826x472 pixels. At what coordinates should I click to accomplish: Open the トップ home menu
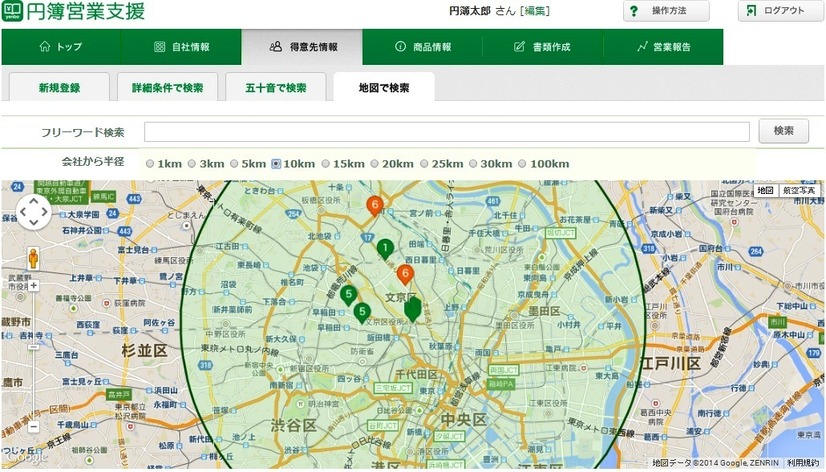point(61,47)
